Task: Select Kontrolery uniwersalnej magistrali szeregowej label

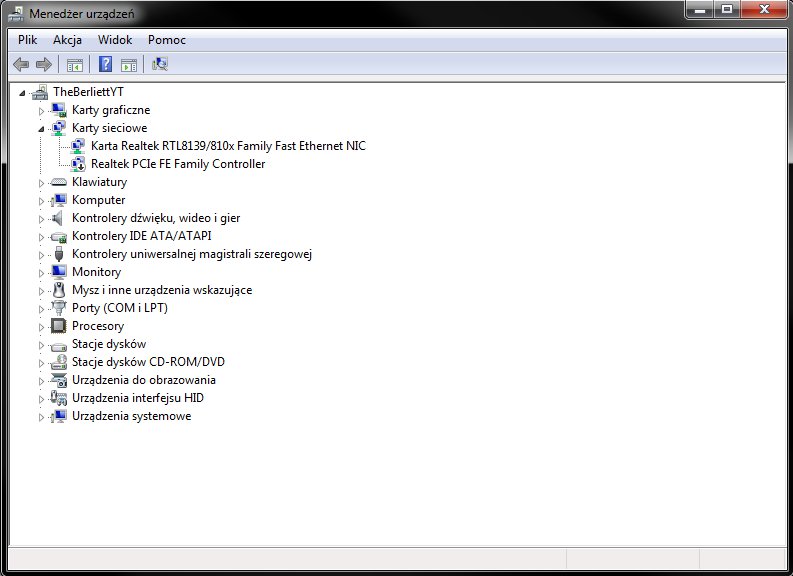Action: (x=192, y=254)
